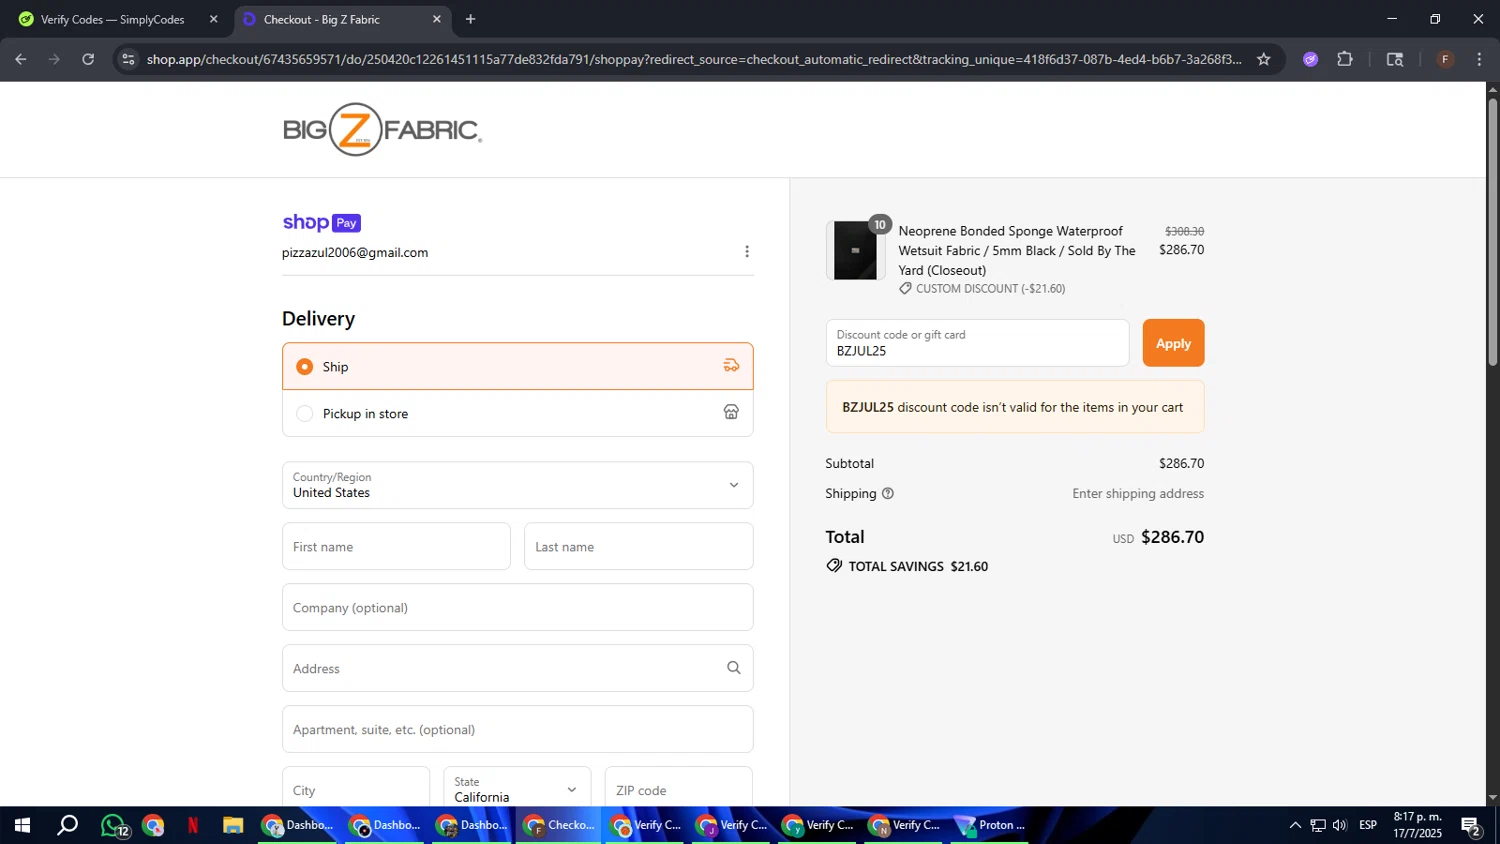Click the Checko... taskbar Chrome window
The width and height of the screenshot is (1500, 844).
coord(559,825)
